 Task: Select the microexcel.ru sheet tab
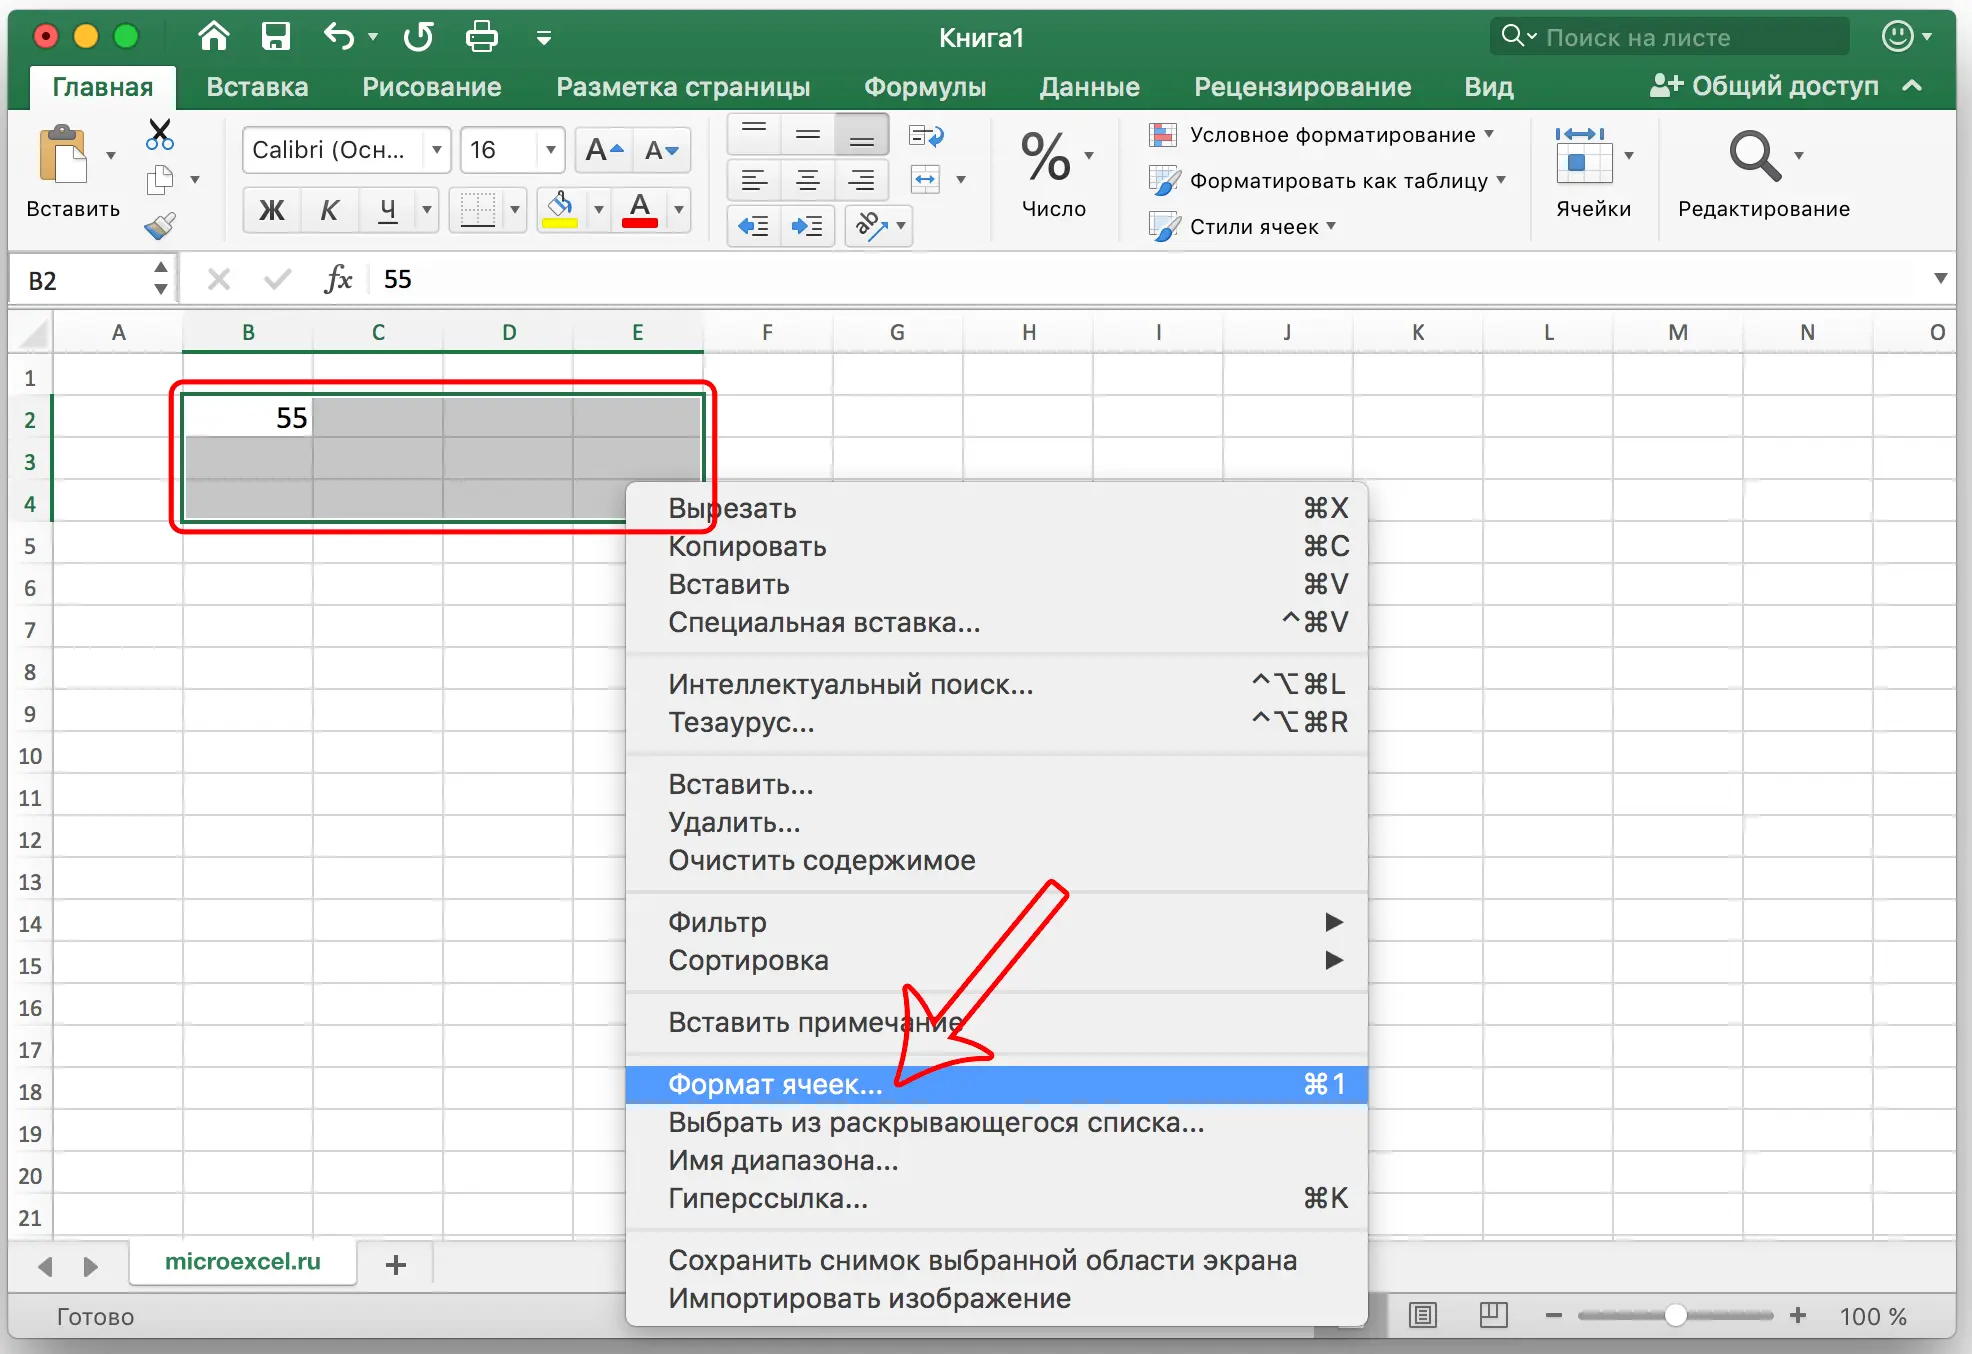click(x=243, y=1262)
